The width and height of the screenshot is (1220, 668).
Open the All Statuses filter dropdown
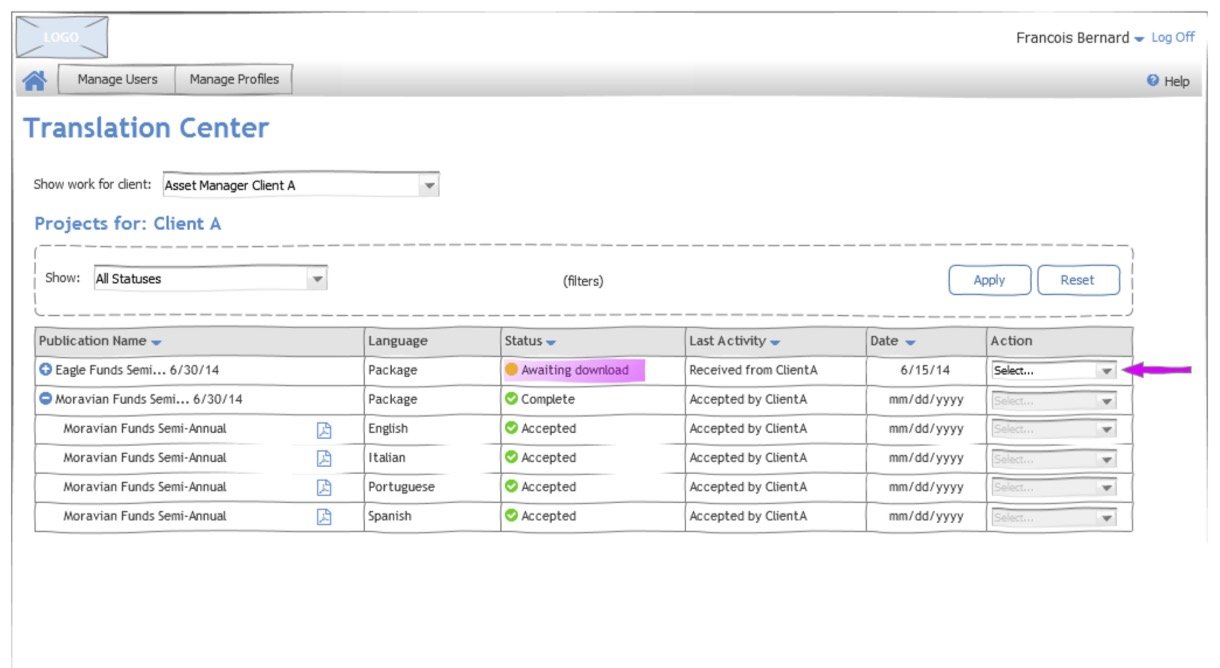210,279
